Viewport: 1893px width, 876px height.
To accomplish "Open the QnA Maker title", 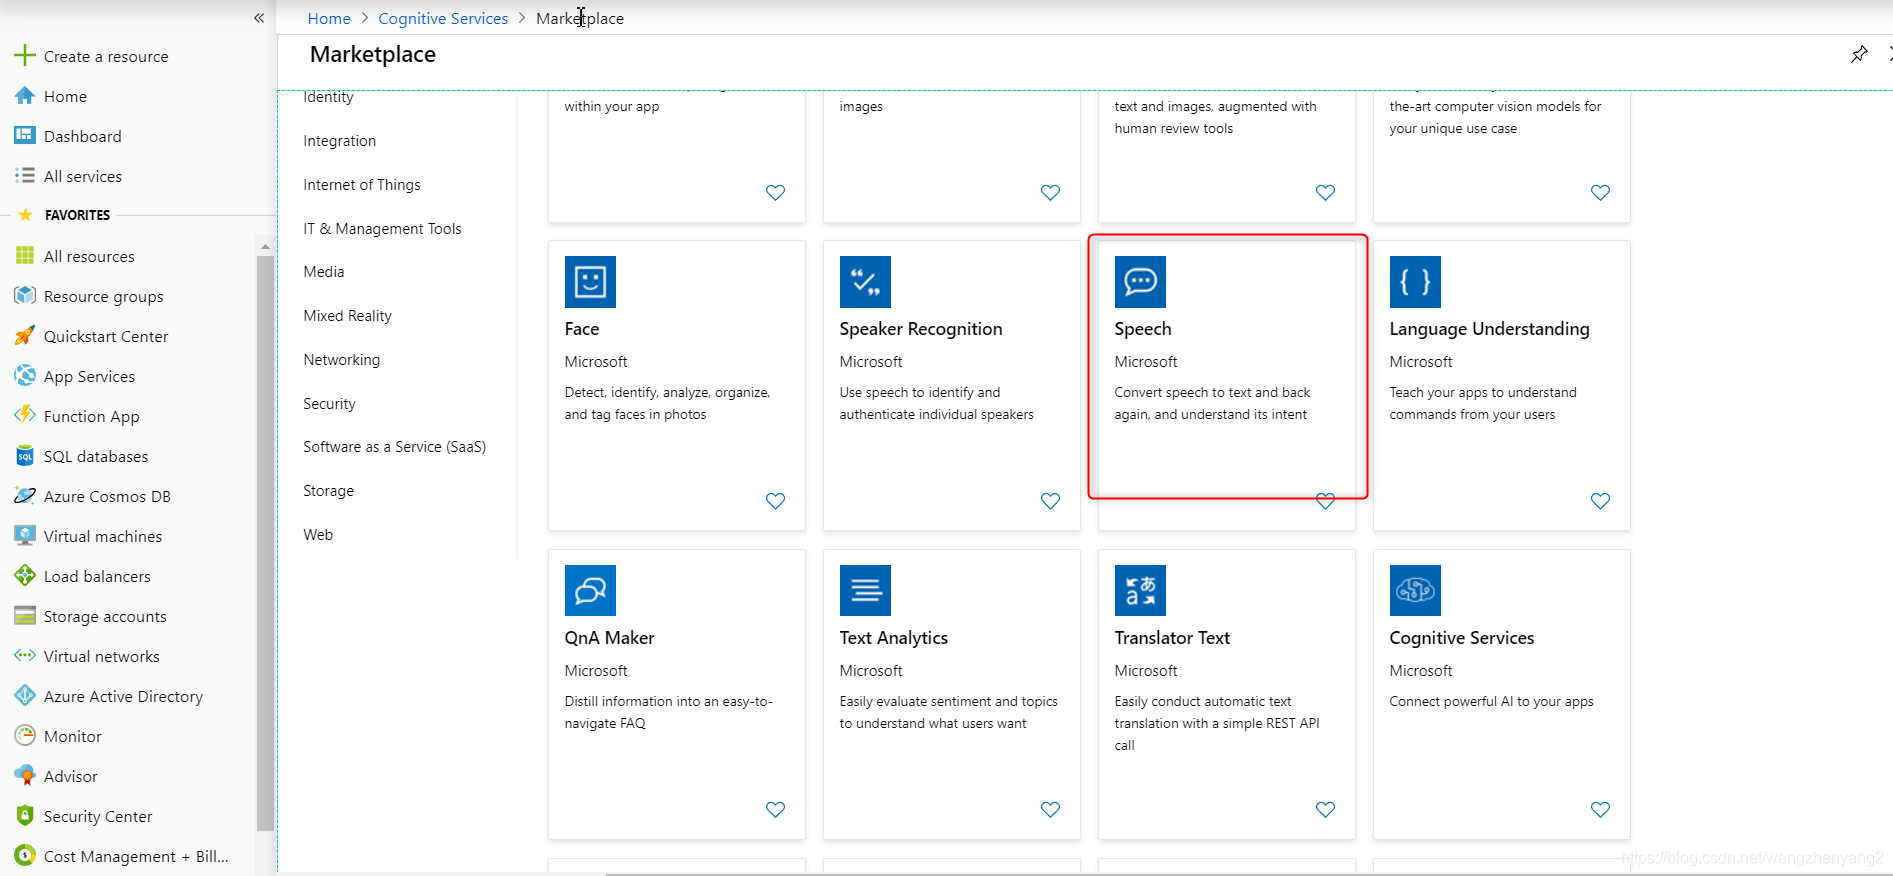I will (609, 638).
